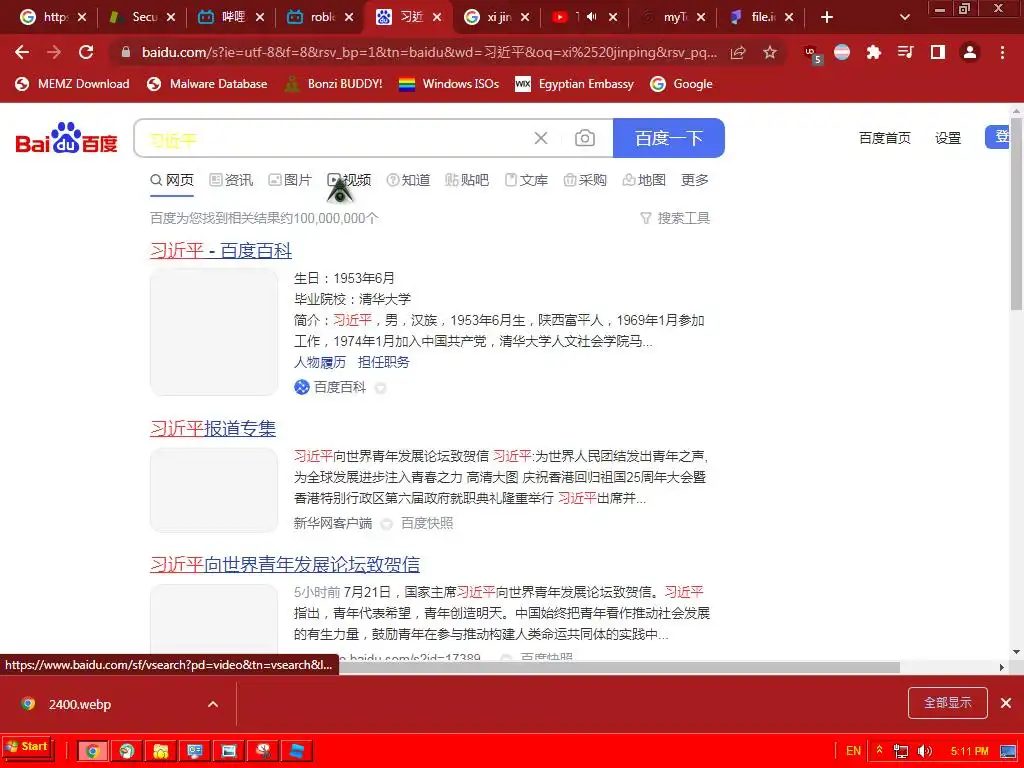Click the browser Back arrow
1024x768 pixels.
tap(22, 52)
